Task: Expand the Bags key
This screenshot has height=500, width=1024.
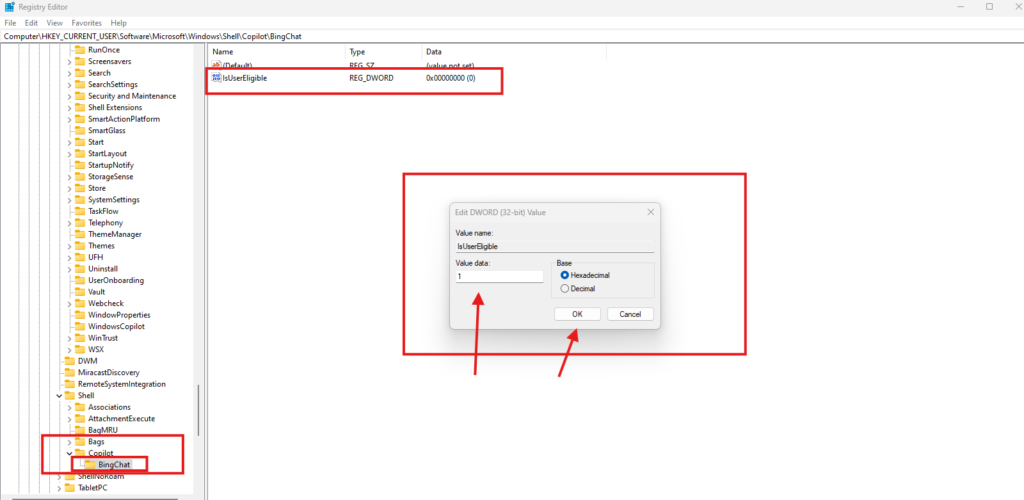Action: coord(69,441)
